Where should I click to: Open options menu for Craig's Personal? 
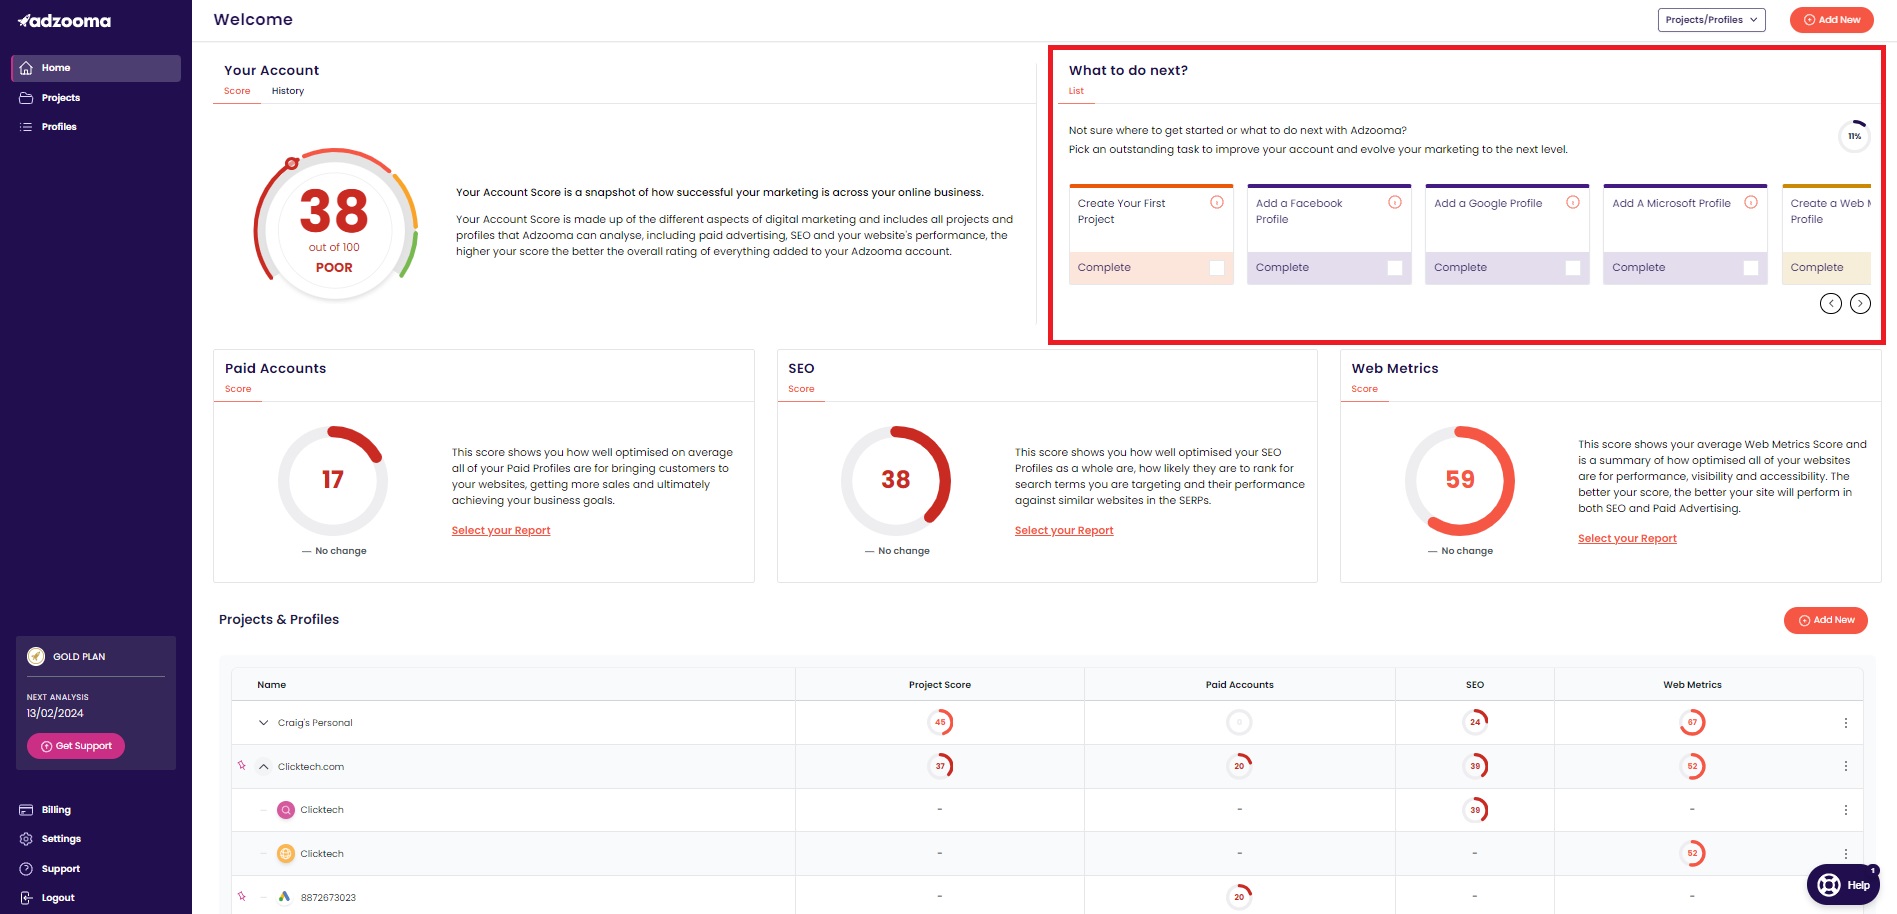[1846, 723]
